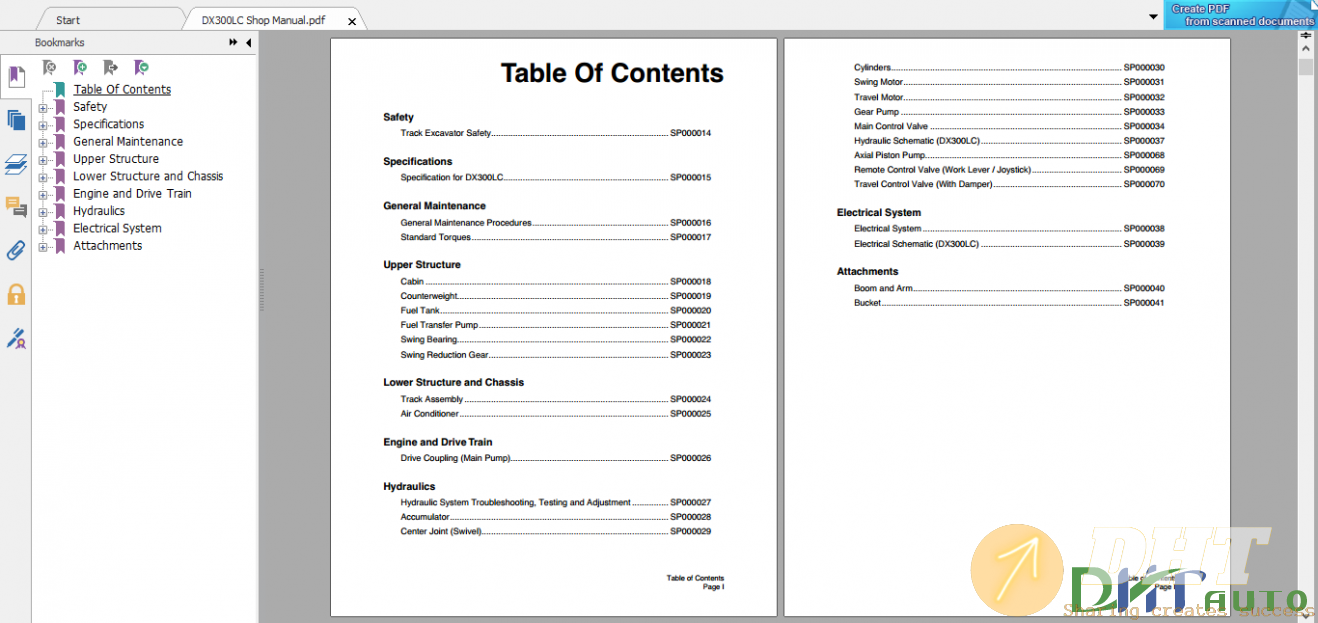Screen dimensions: 1318x623
Task: Click the Bookmarks panel title
Action: click(x=60, y=43)
